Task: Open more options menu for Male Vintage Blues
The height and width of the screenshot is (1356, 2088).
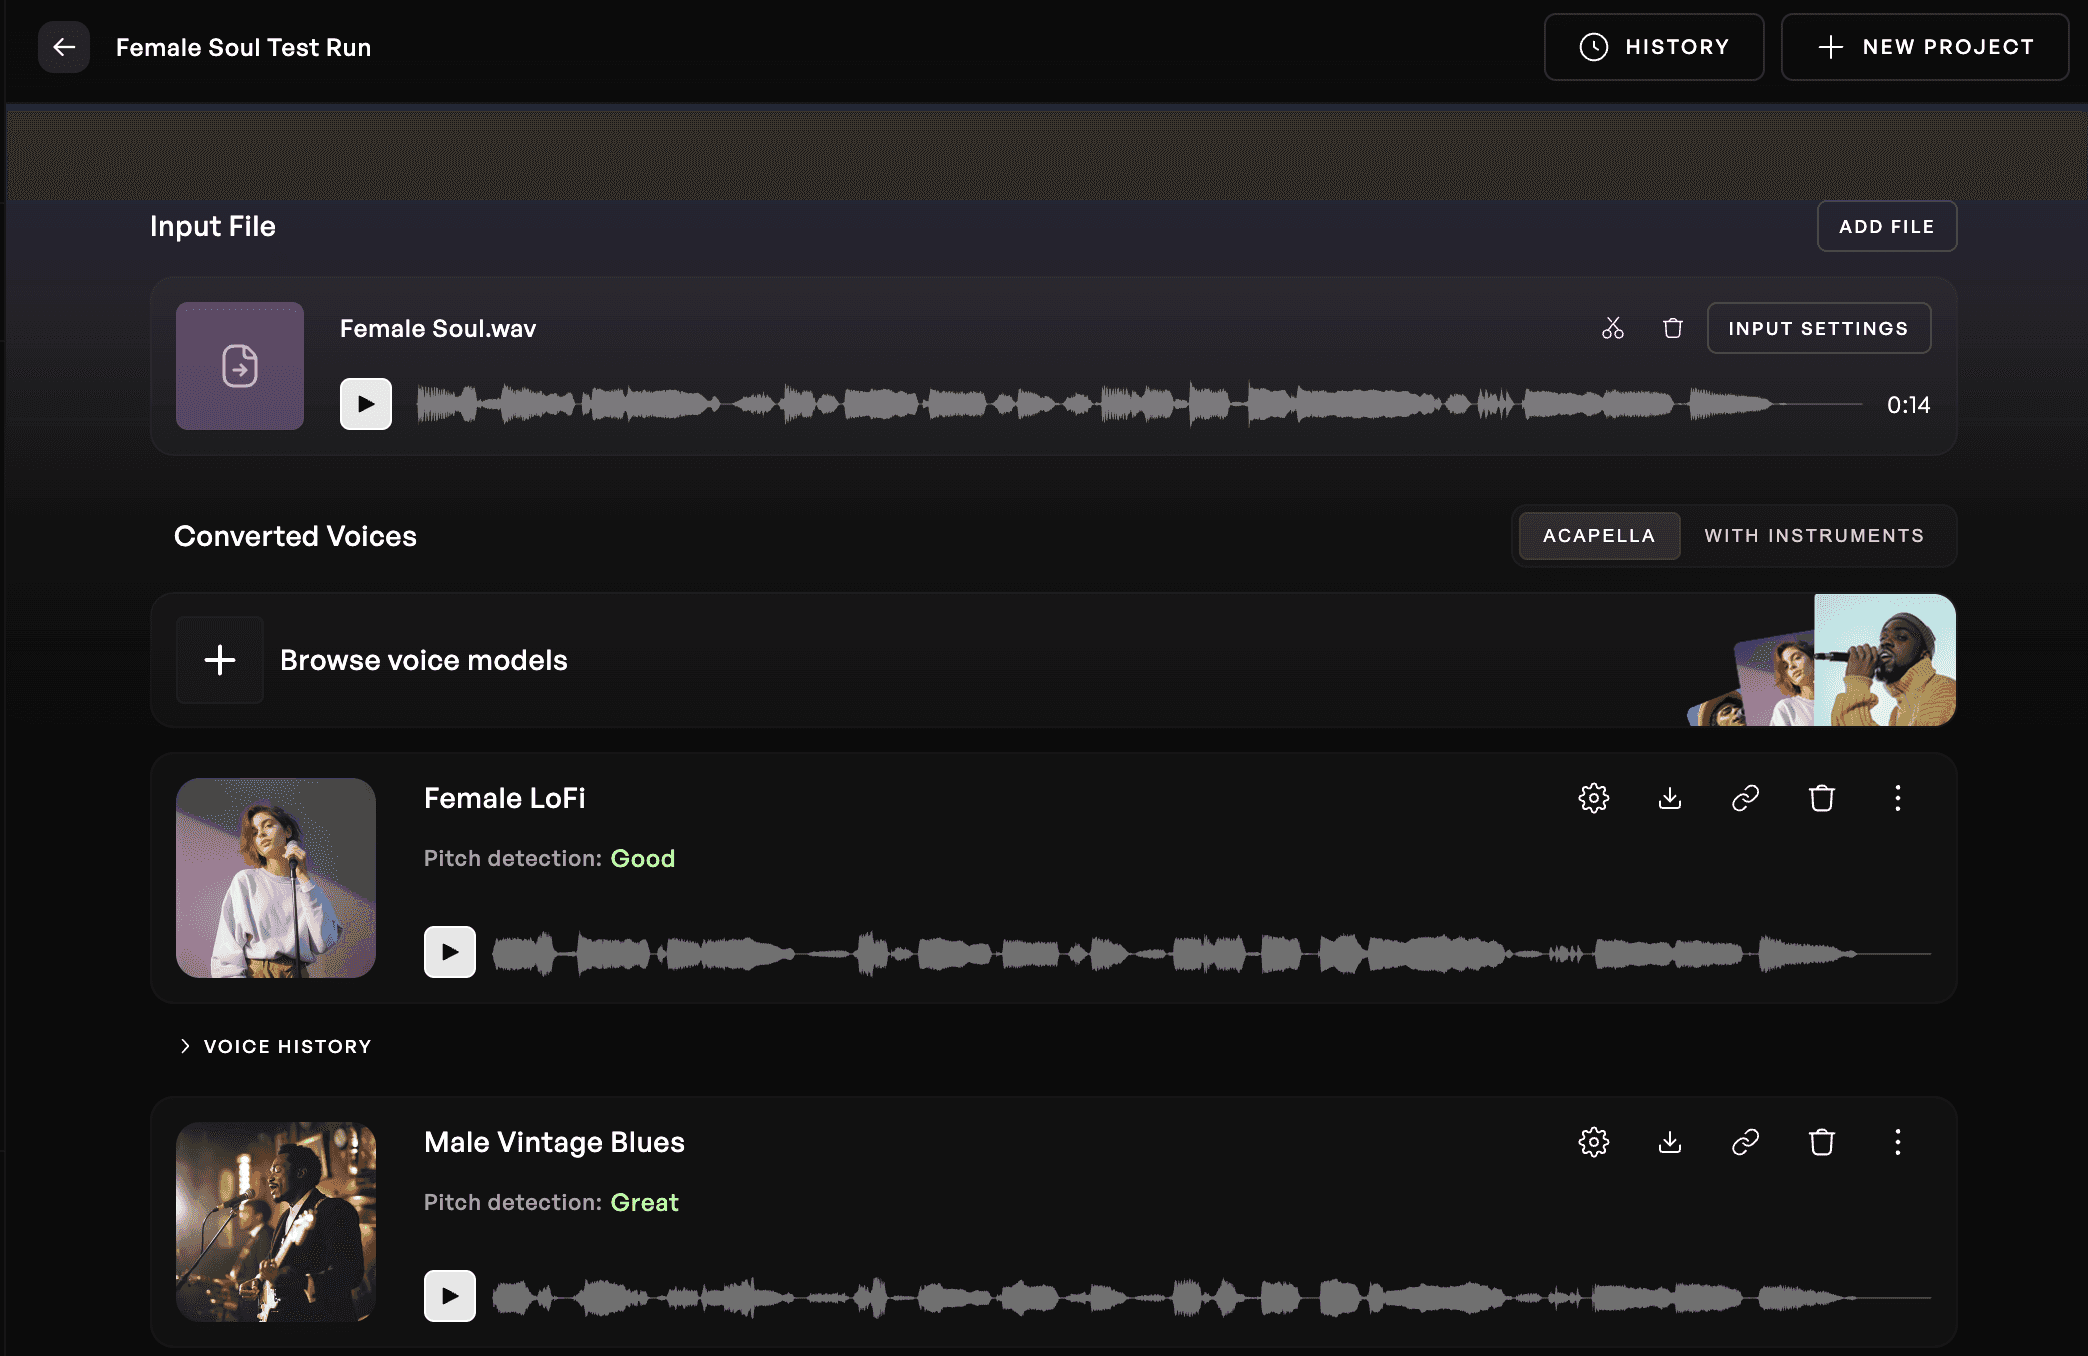Action: pyautogui.click(x=1897, y=1142)
